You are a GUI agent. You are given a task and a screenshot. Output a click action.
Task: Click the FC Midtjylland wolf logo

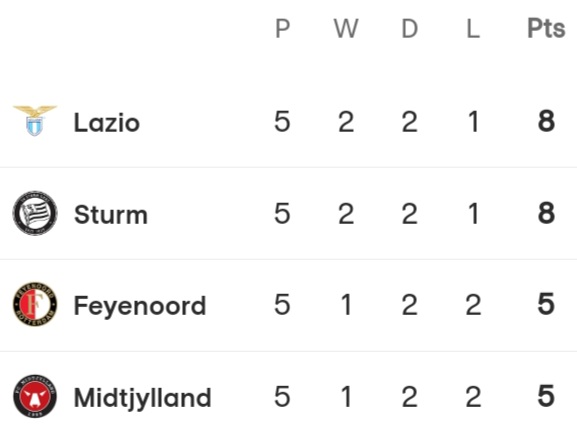[x=35, y=396]
